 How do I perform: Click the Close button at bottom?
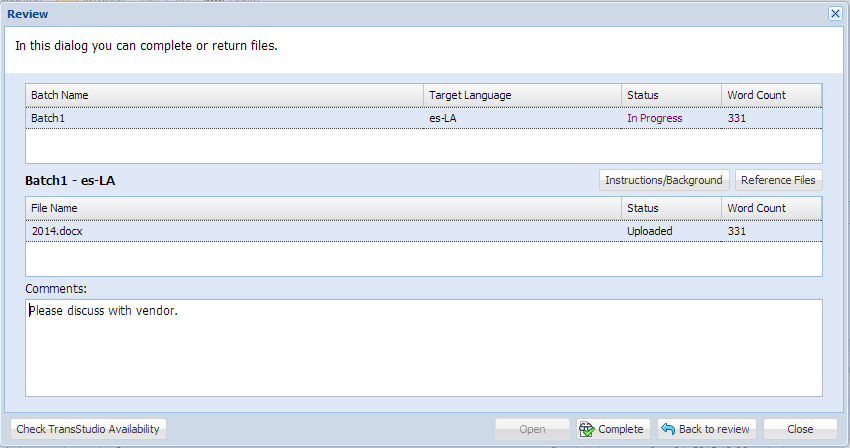[x=800, y=429]
